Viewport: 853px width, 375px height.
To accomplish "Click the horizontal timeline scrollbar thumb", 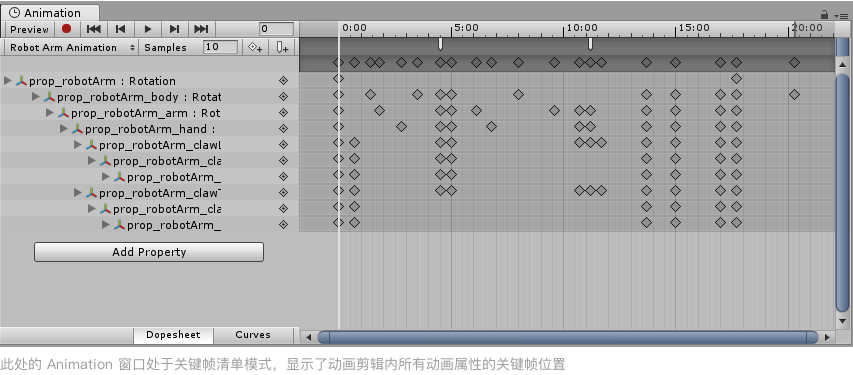I will coord(568,337).
